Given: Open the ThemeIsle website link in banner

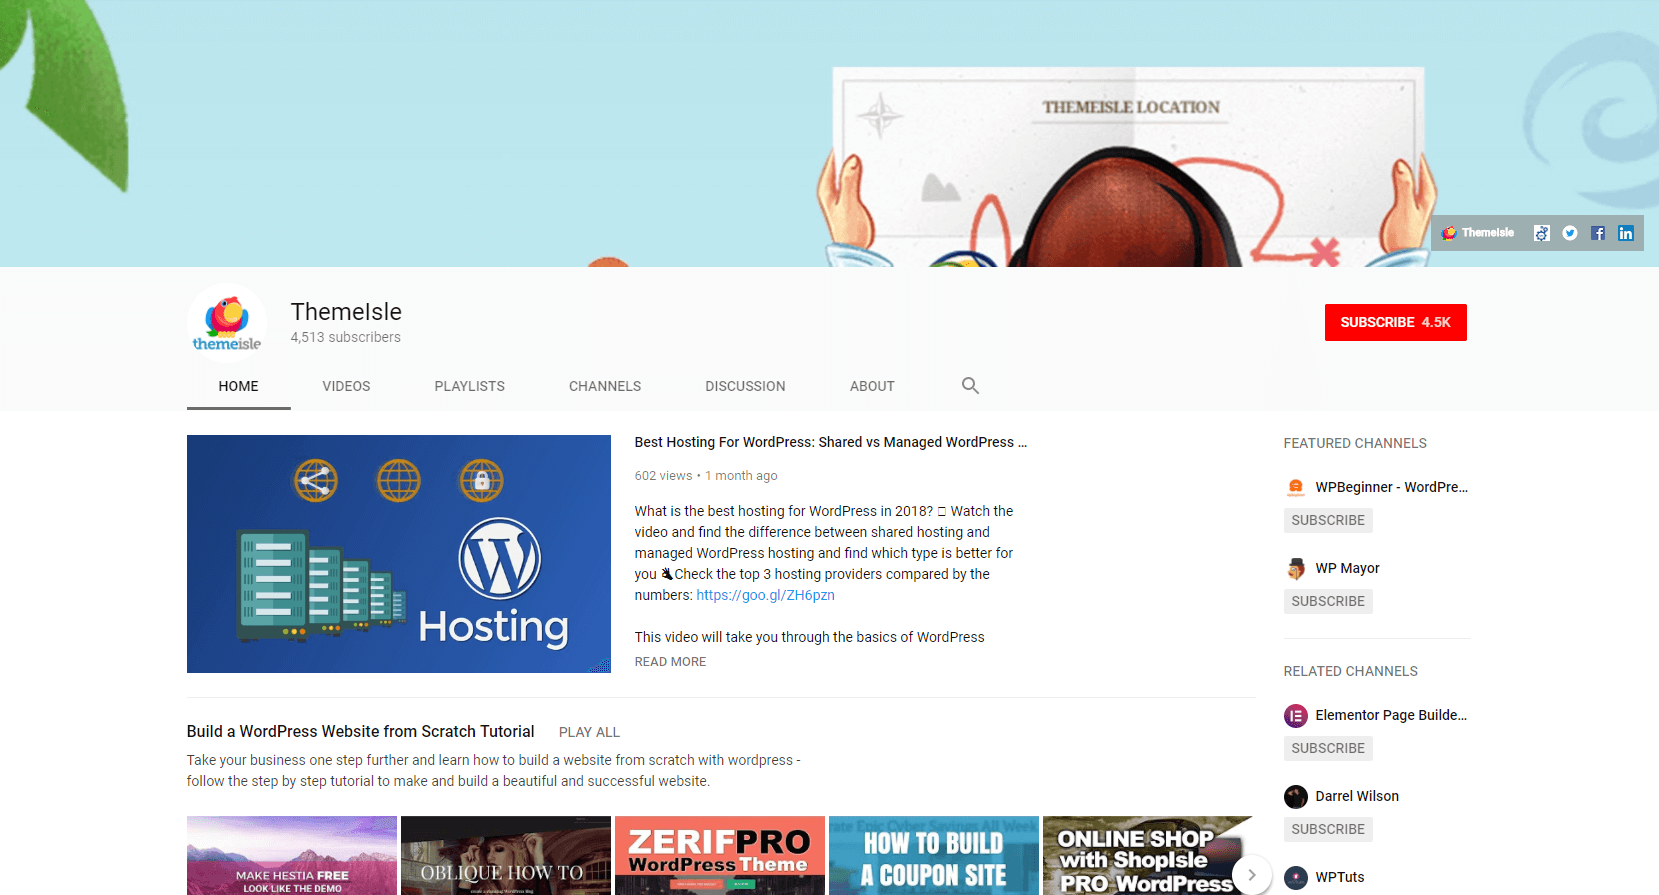Looking at the screenshot, I should (1477, 233).
